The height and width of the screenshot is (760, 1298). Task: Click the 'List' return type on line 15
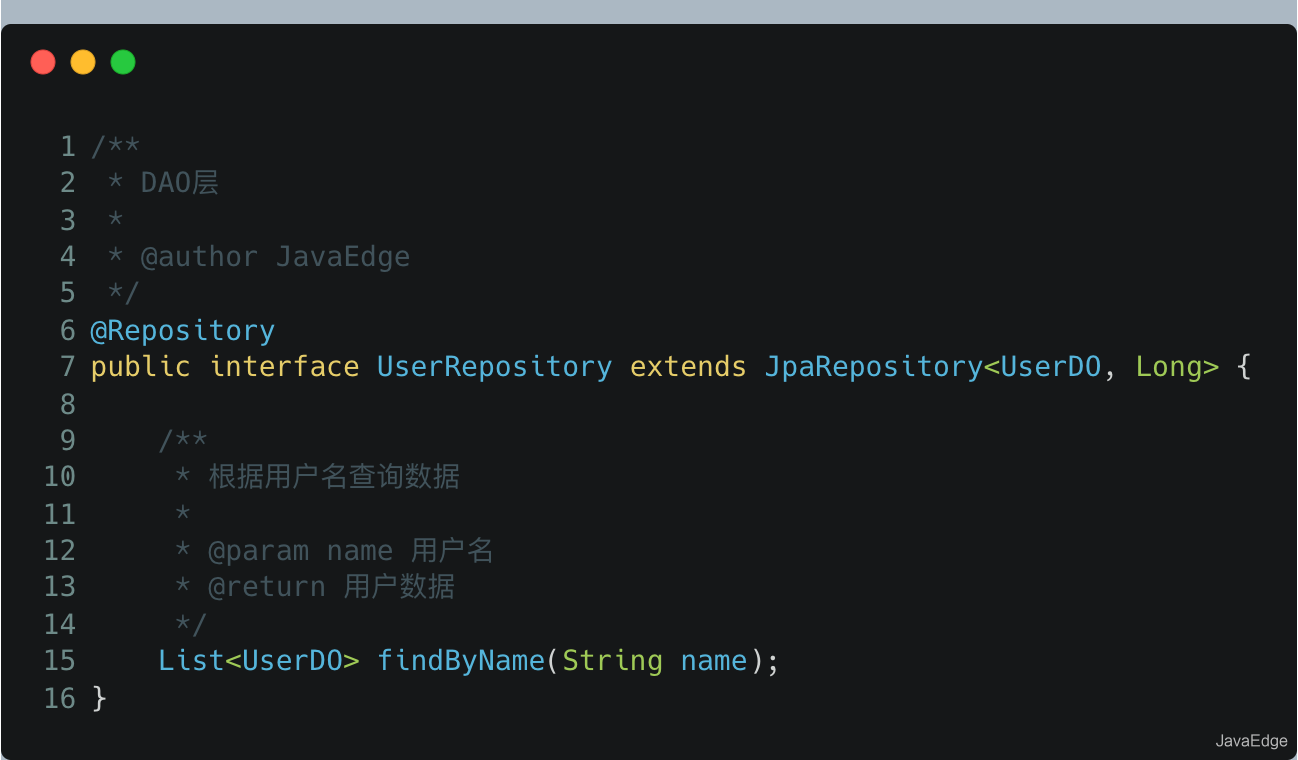click(x=191, y=661)
